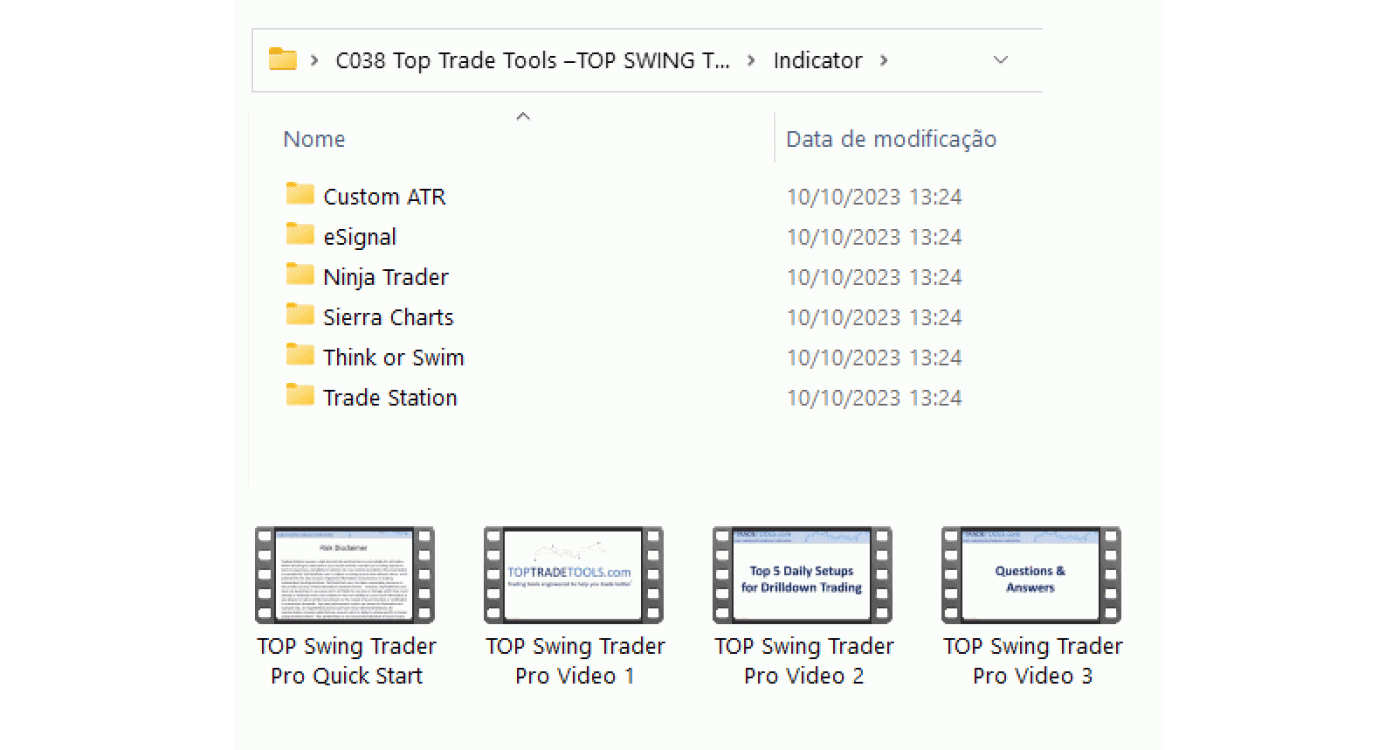The height and width of the screenshot is (750, 1400).
Task: Click the Trade Station folder icon
Action: pos(300,395)
